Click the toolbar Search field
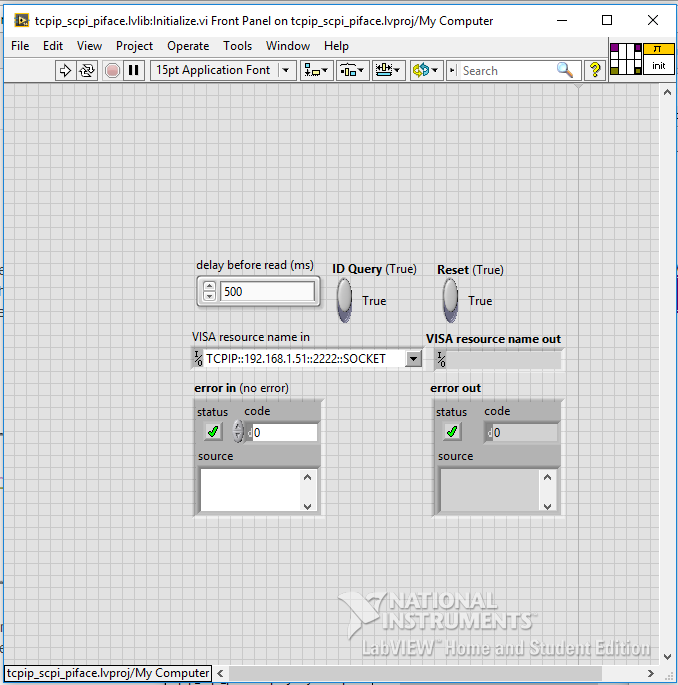The height and width of the screenshot is (685, 678). (507, 70)
